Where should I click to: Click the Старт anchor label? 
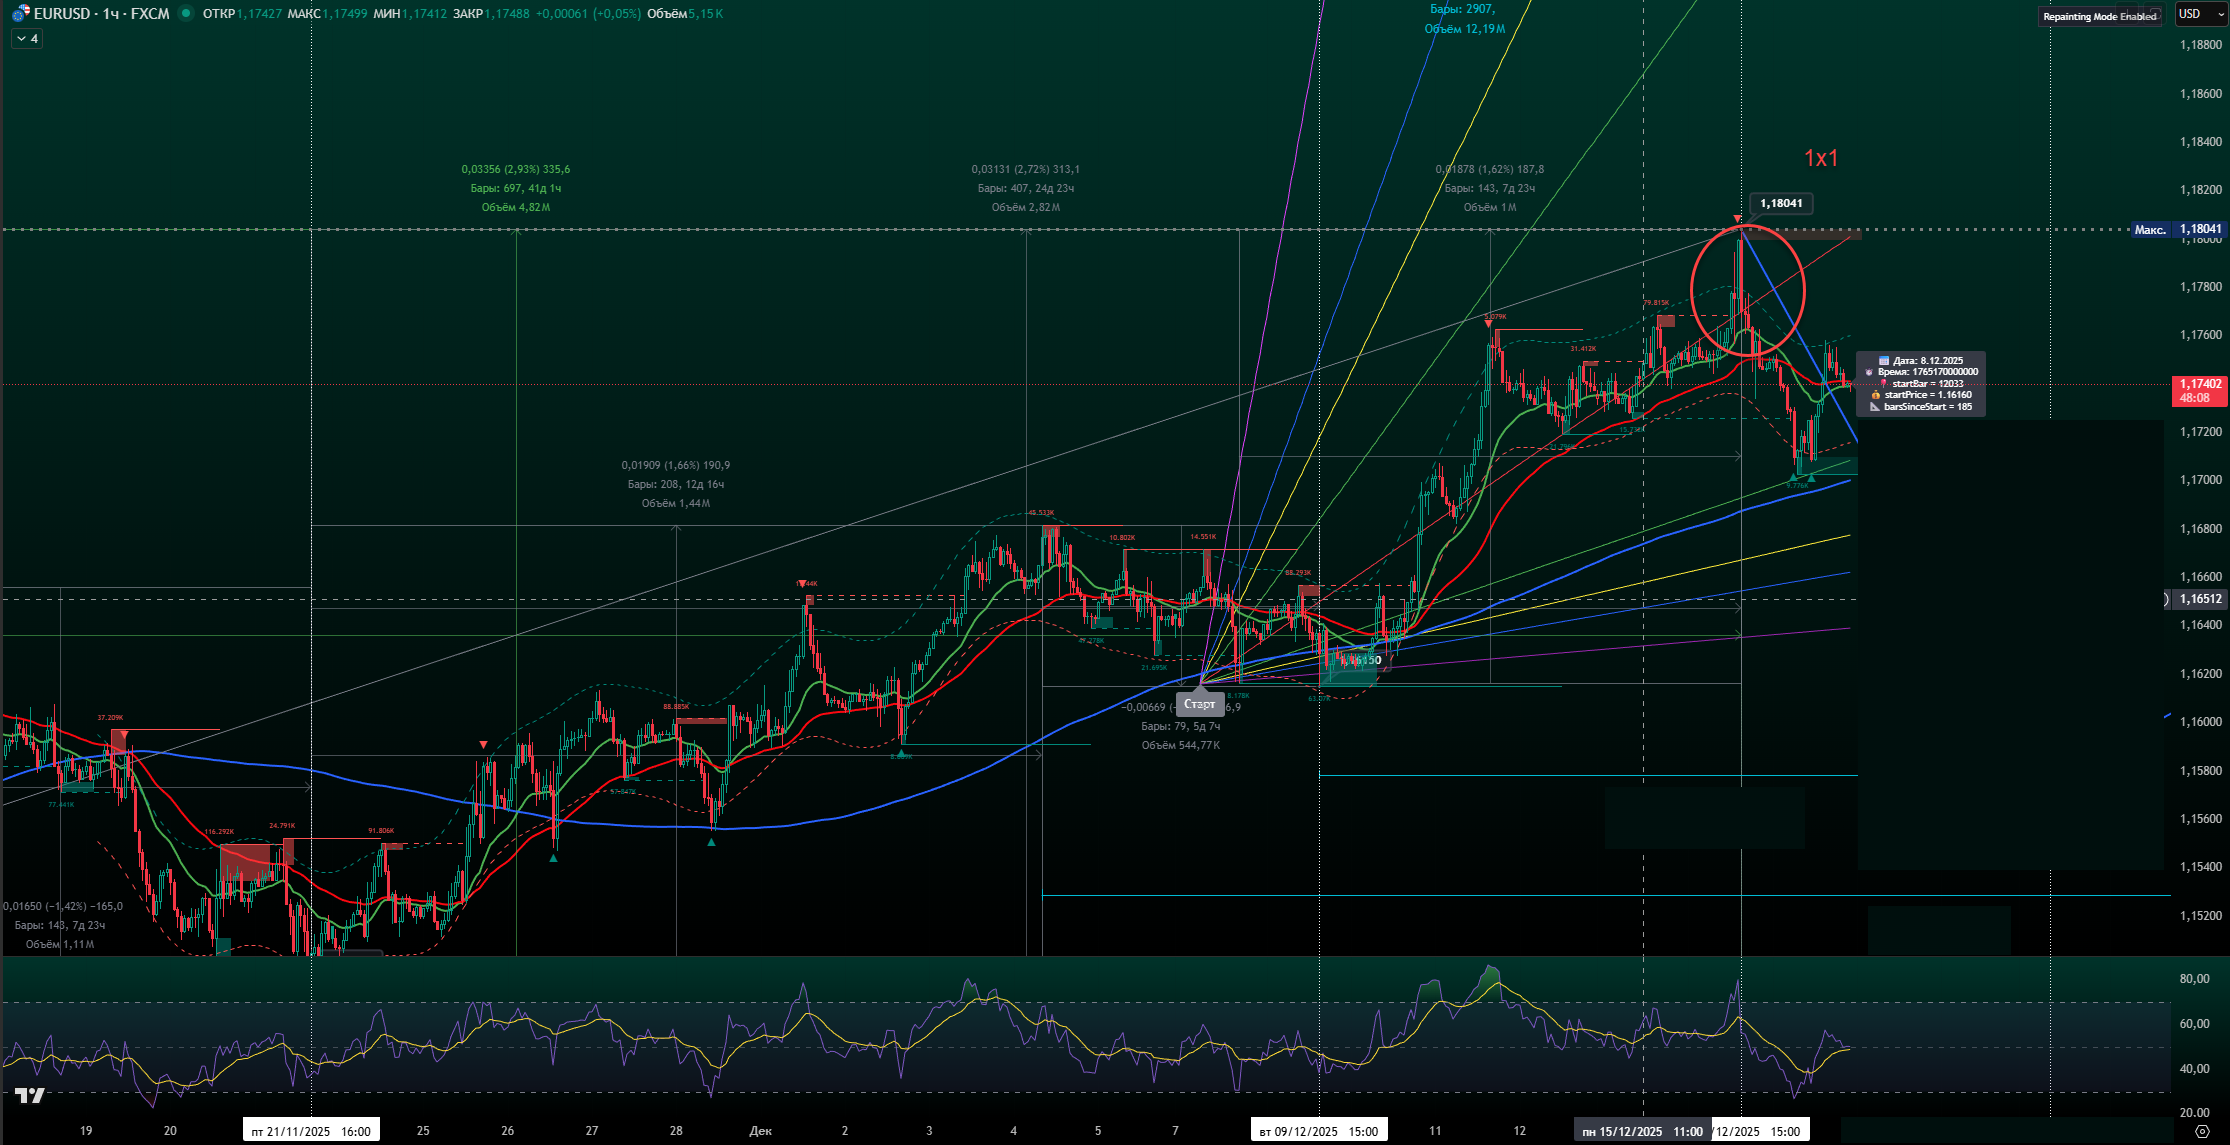point(1199,704)
